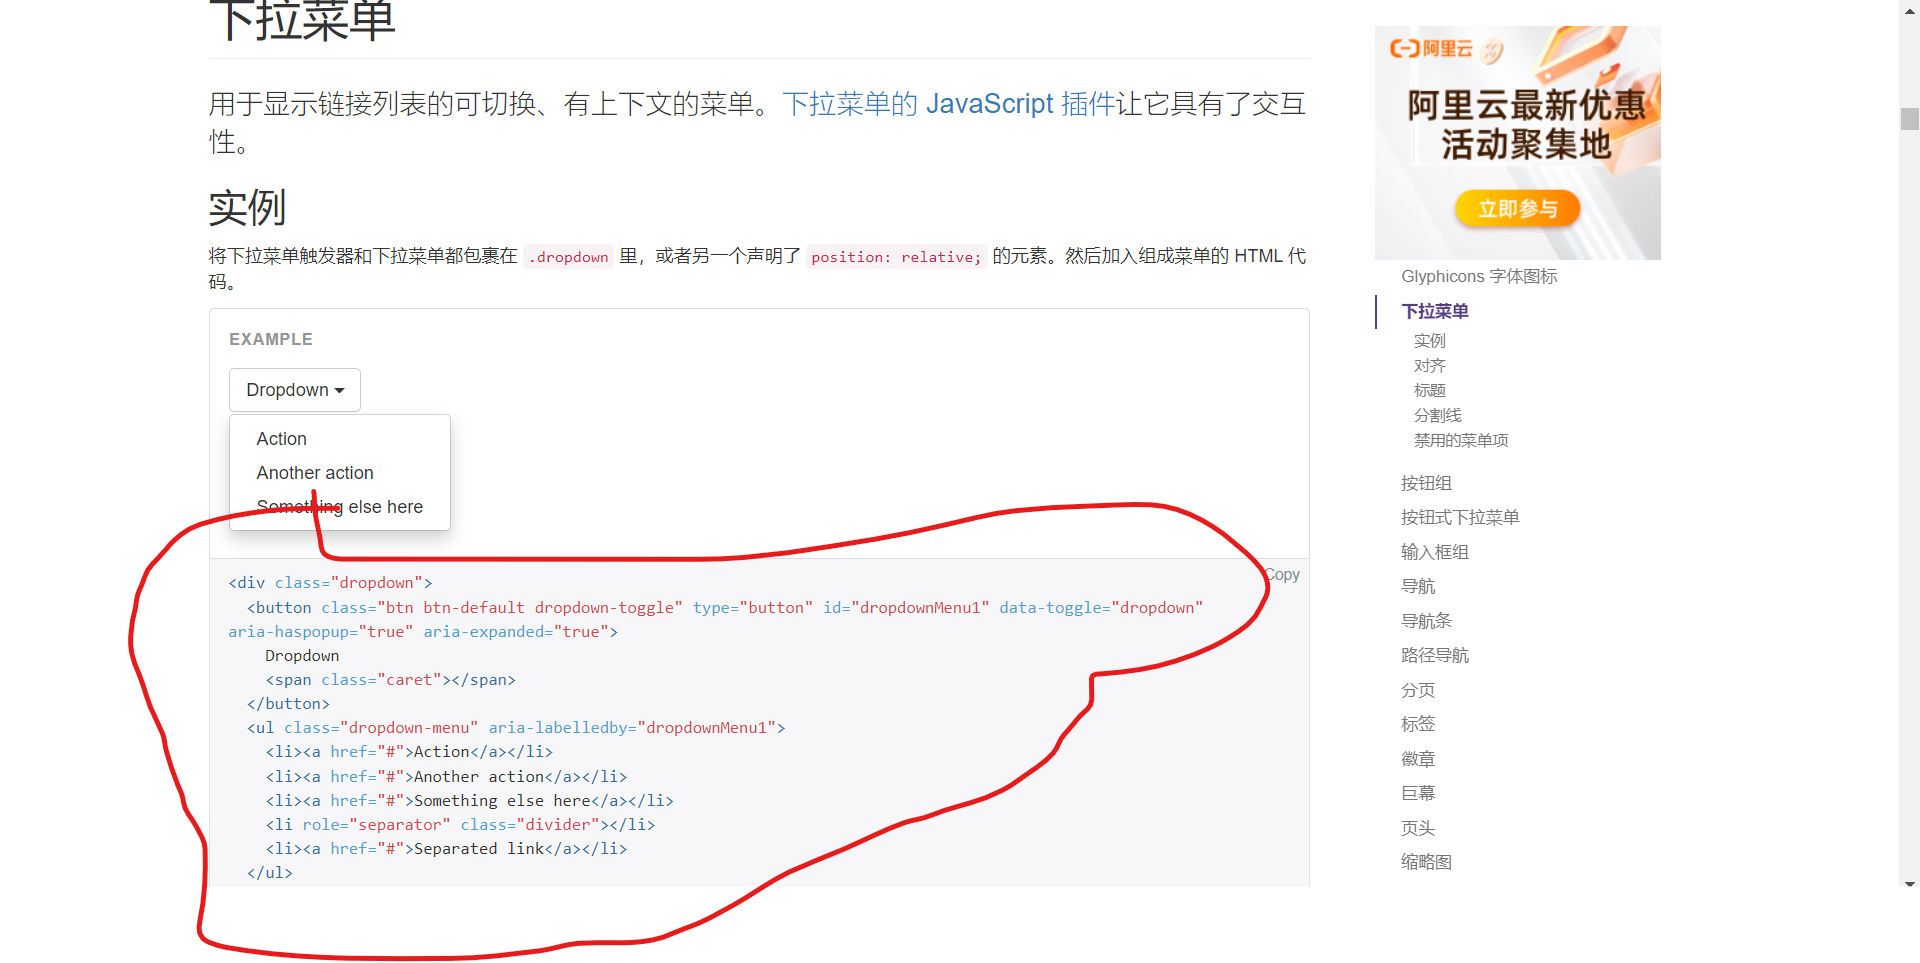Go to '分页' section in sidebar

(x=1418, y=691)
